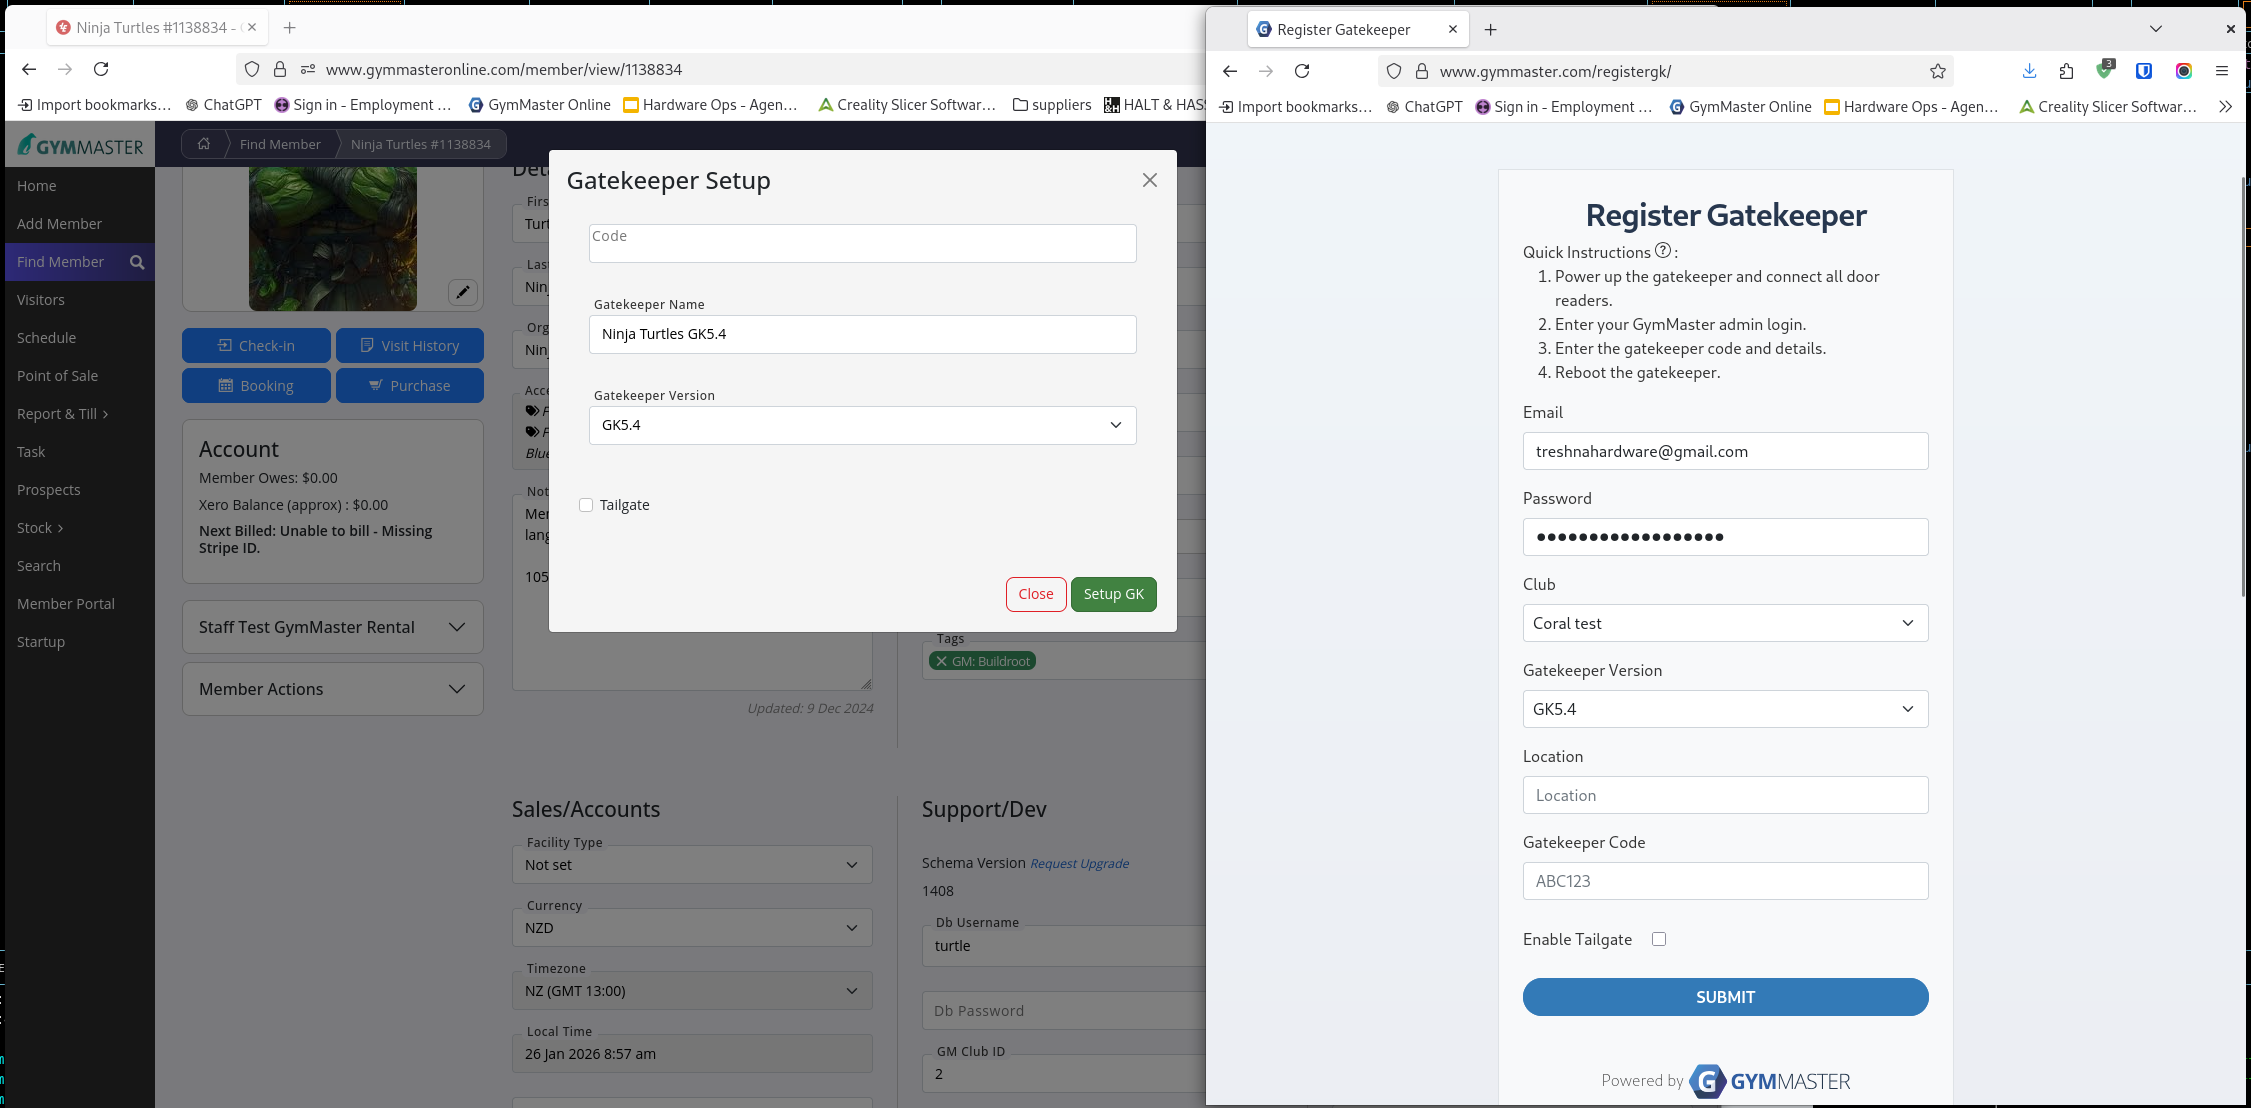Click the Quick Instructions help question icon
Viewport: 2251px width, 1108px height.
coord(1663,251)
